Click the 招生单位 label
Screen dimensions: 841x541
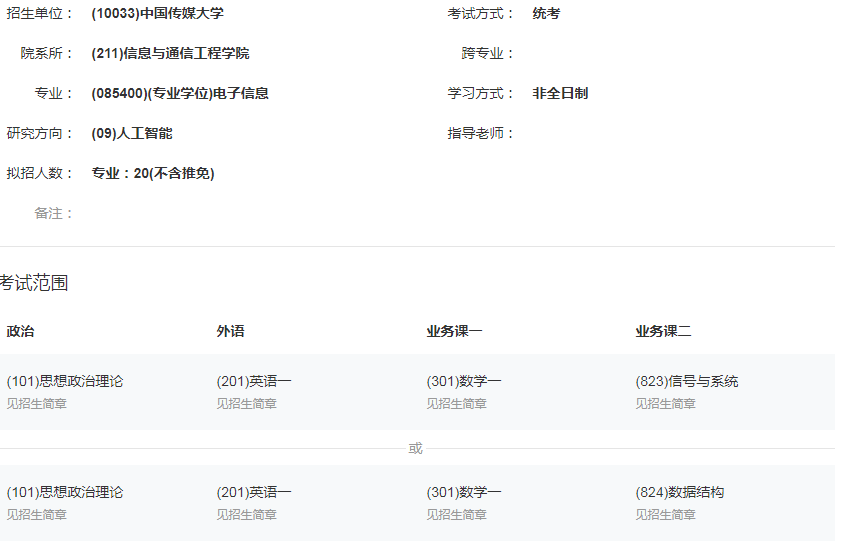pyautogui.click(x=40, y=13)
